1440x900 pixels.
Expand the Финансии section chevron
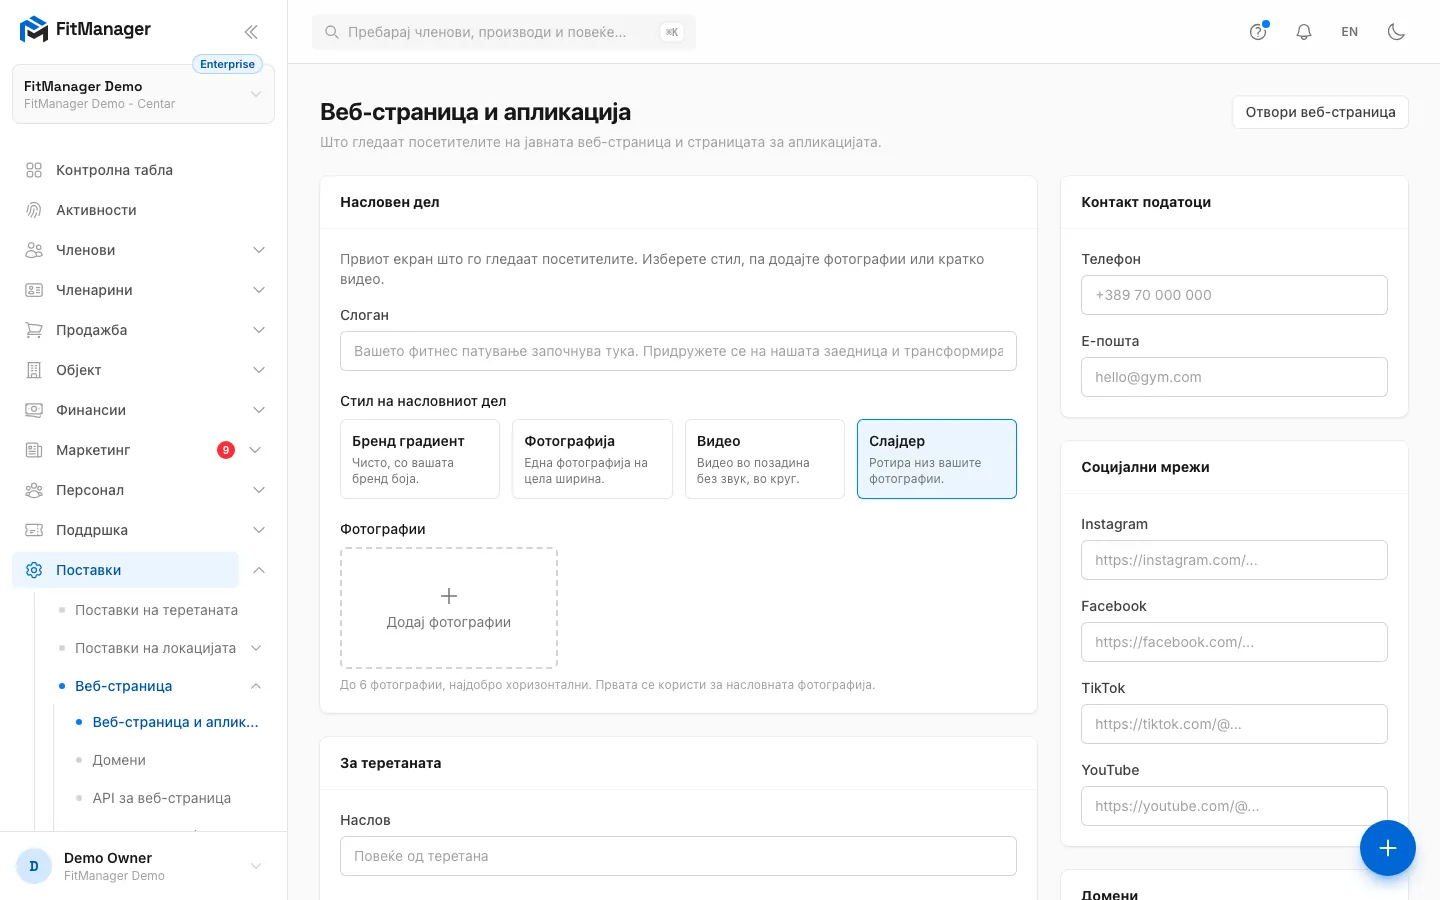259,410
